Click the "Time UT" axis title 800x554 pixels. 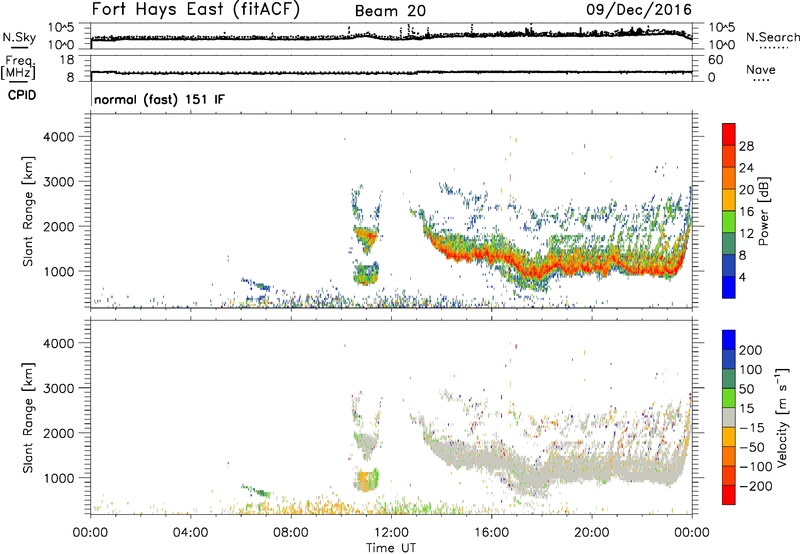coord(391,548)
